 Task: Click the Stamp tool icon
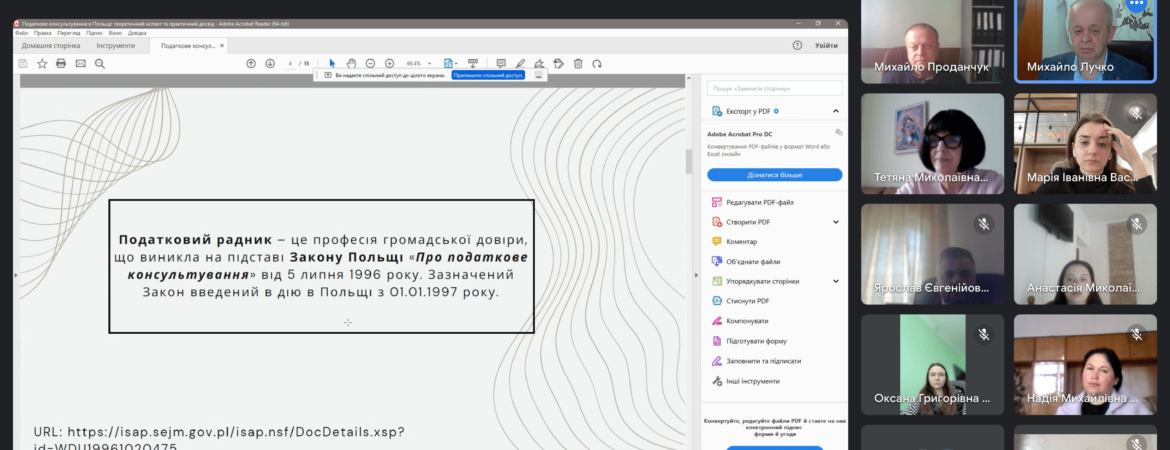[x=558, y=63]
